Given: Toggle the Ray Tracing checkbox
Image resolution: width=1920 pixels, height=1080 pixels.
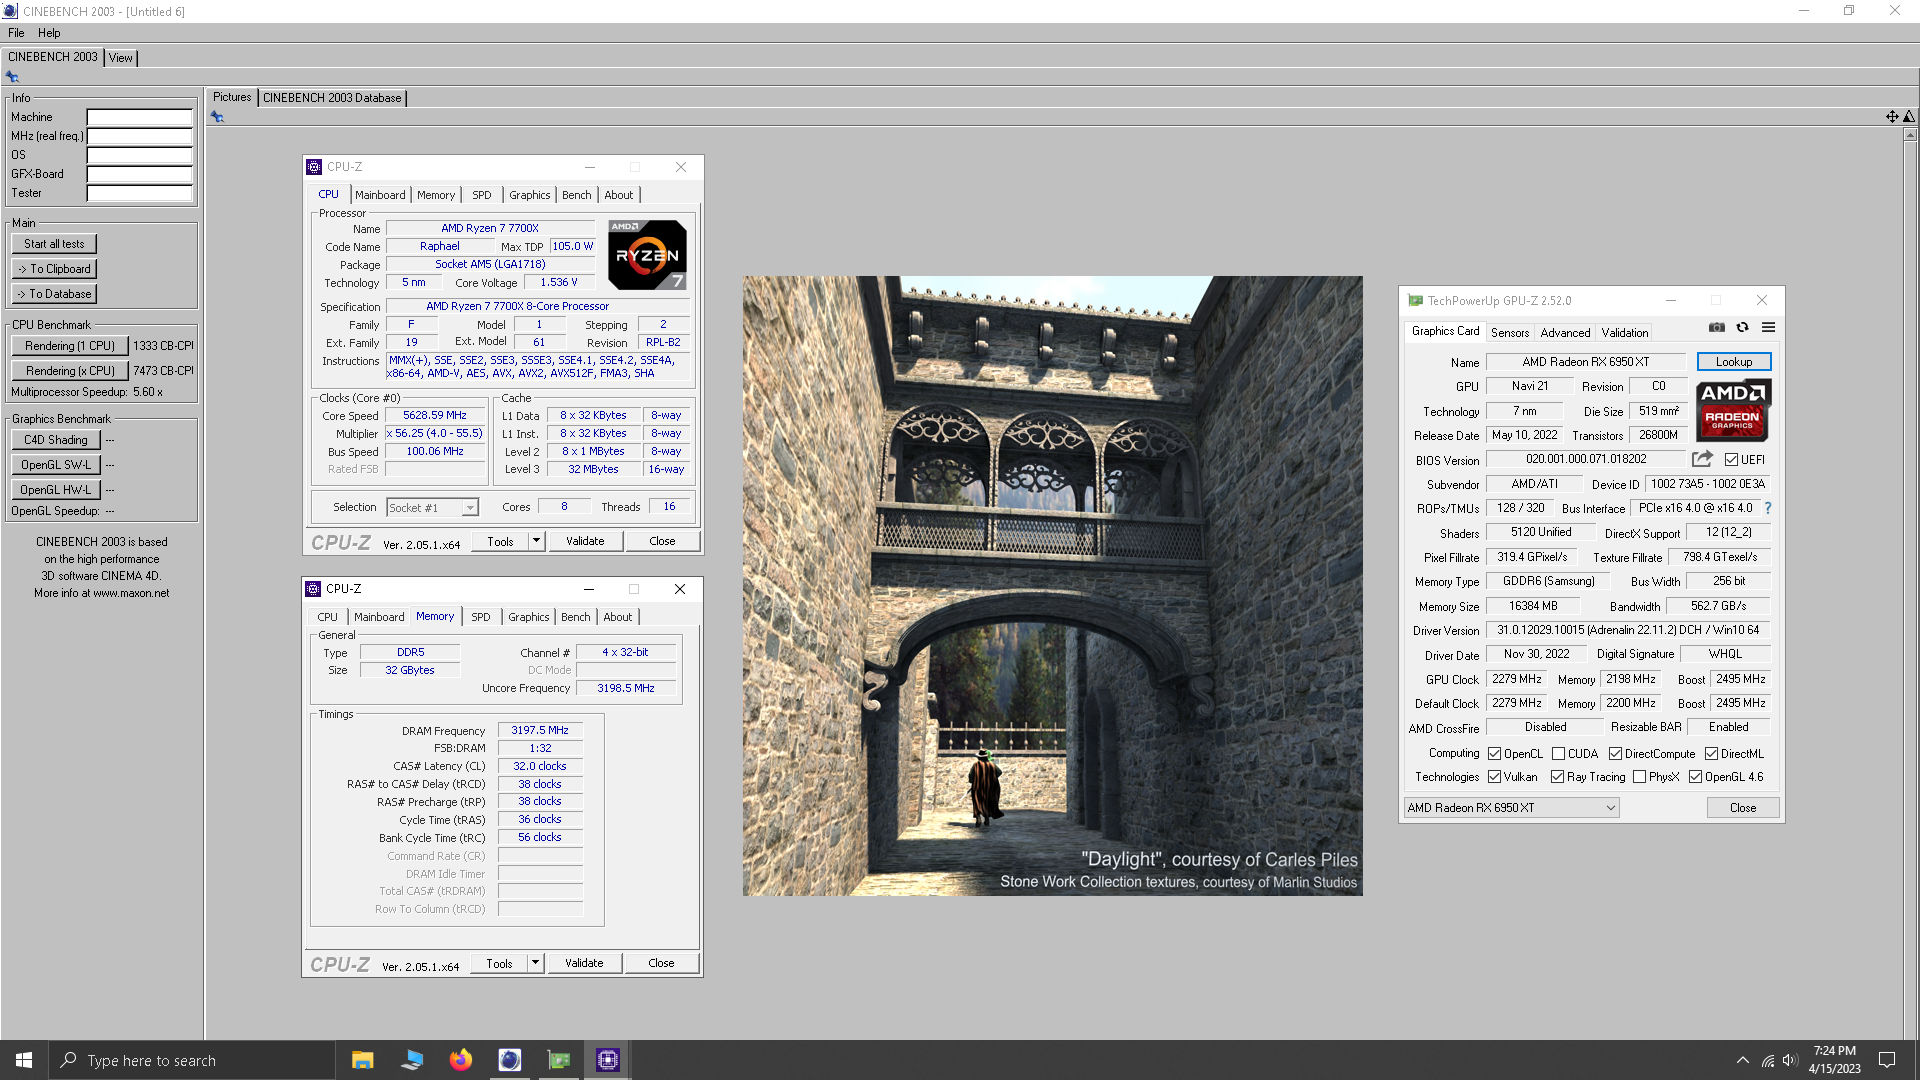Looking at the screenshot, I should 1557,777.
